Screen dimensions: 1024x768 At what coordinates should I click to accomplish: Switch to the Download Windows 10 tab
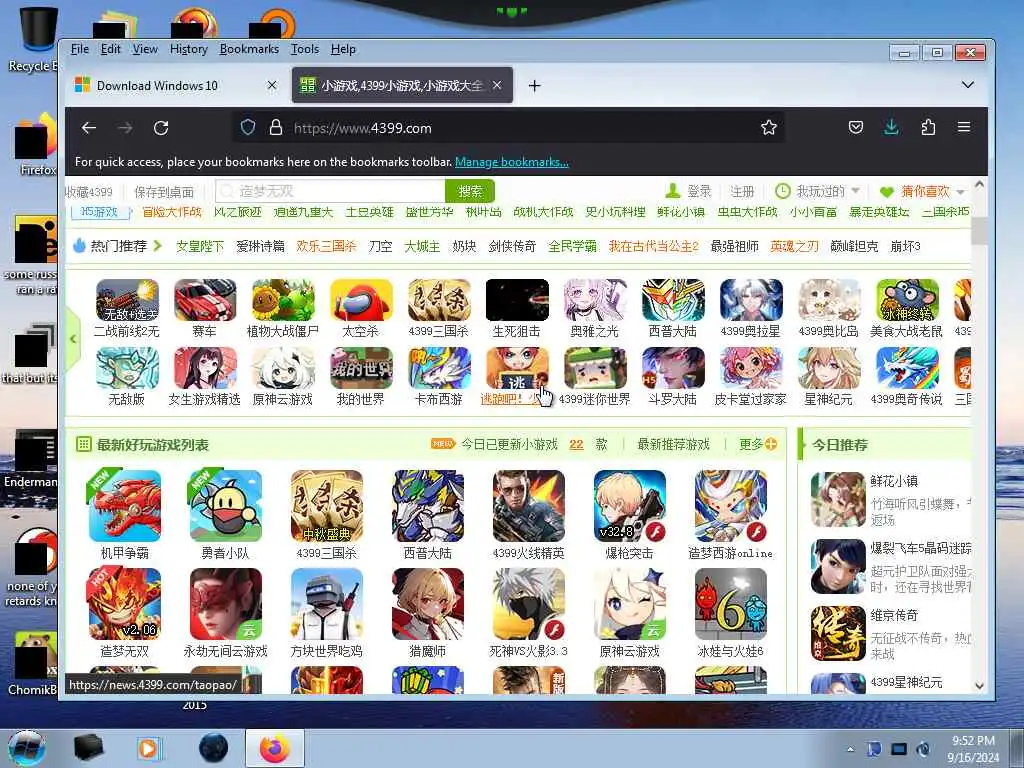(x=176, y=86)
